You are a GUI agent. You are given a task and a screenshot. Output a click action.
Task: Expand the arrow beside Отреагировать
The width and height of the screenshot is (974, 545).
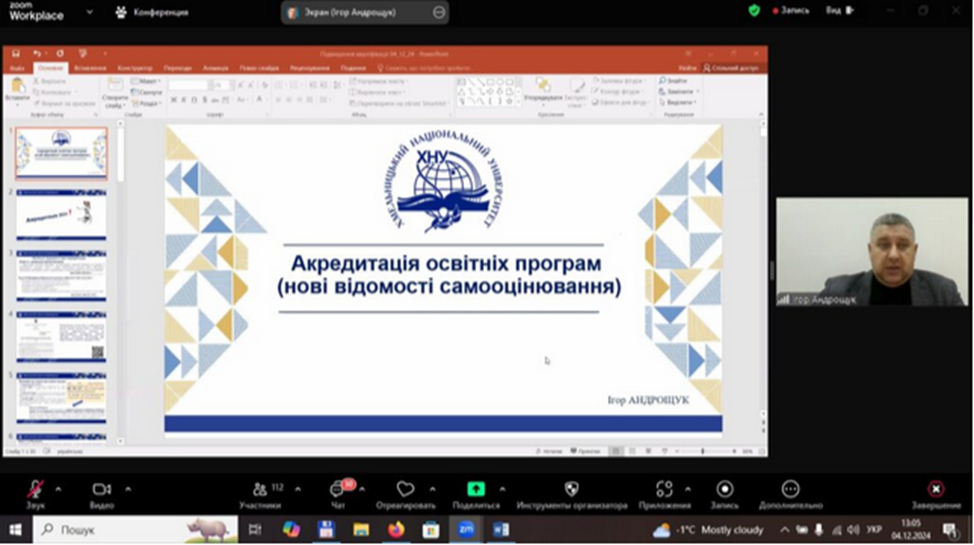[x=432, y=490]
